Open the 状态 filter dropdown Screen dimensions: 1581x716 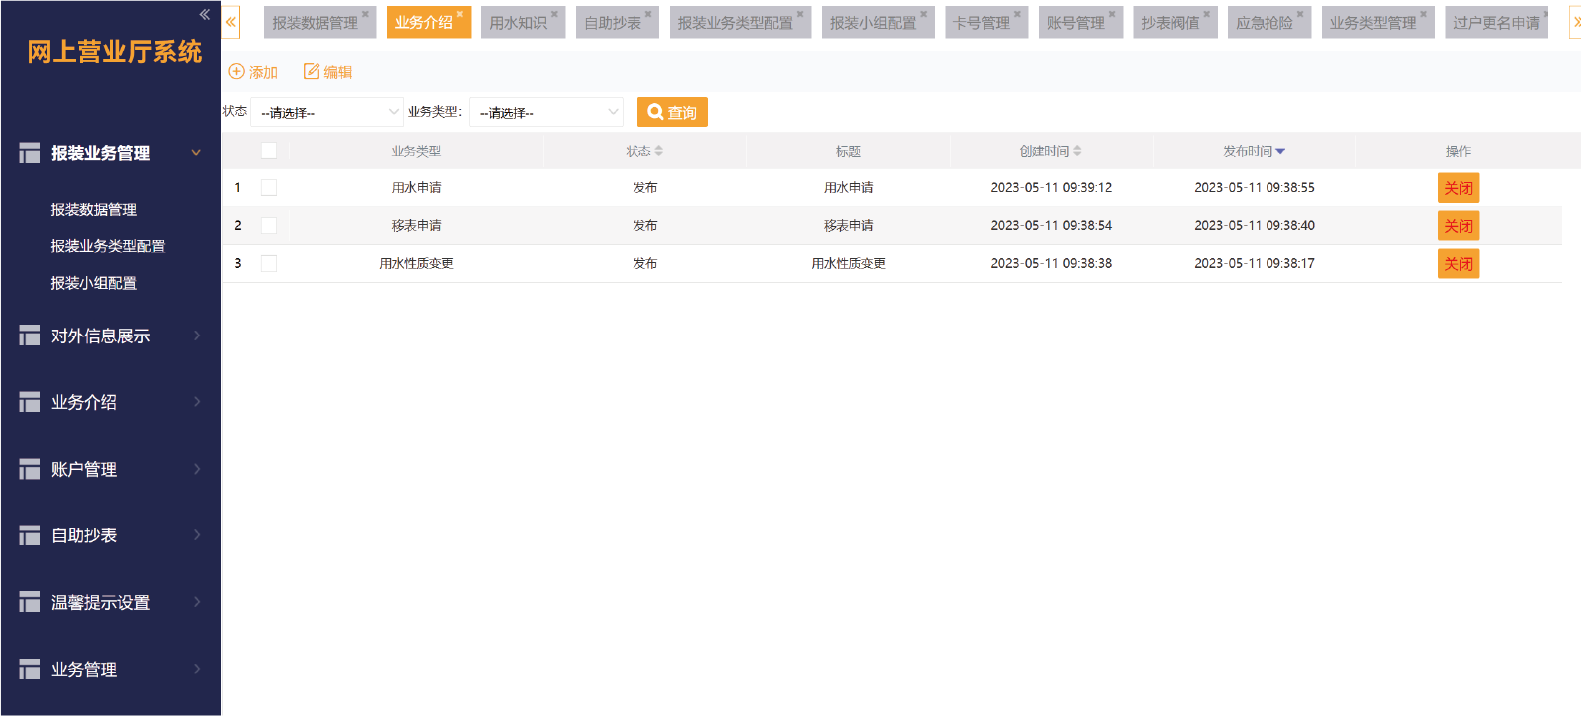(326, 112)
